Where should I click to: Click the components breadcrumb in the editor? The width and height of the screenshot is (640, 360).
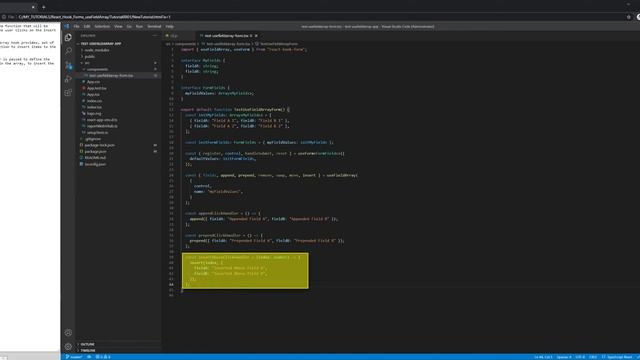(x=186, y=44)
